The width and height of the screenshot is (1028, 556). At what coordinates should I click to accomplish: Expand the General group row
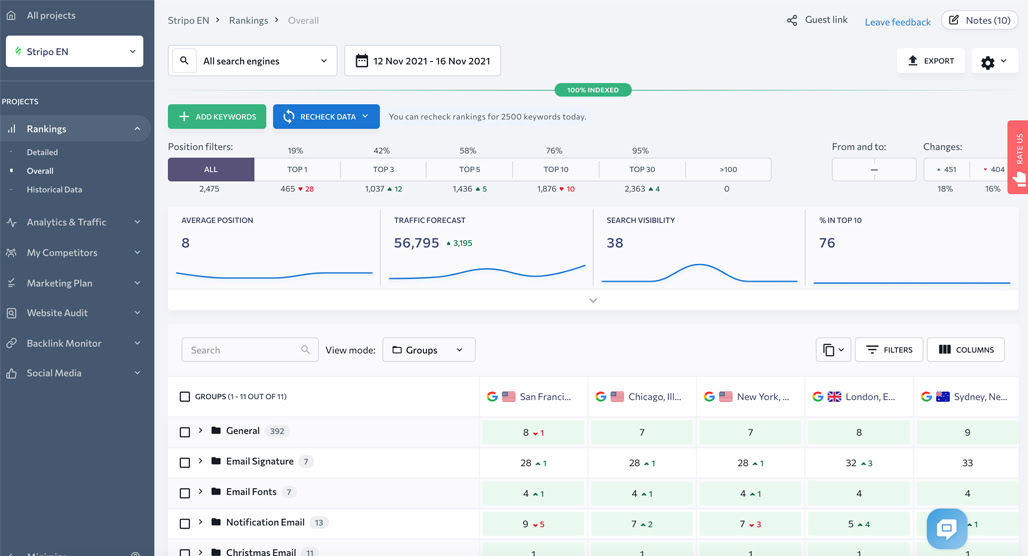tap(201, 431)
